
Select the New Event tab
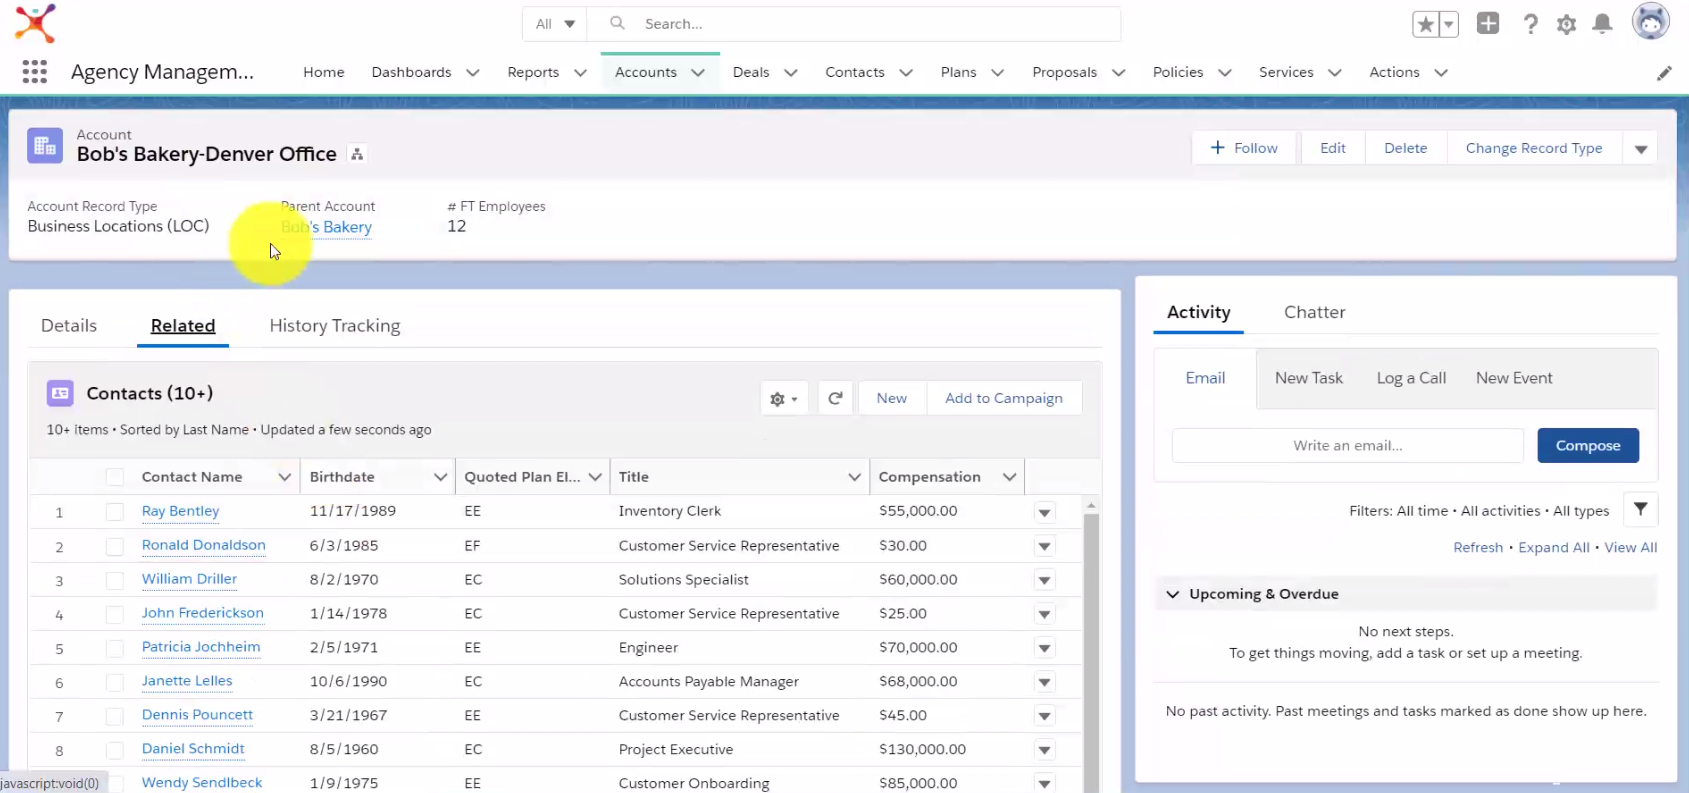1514,378
